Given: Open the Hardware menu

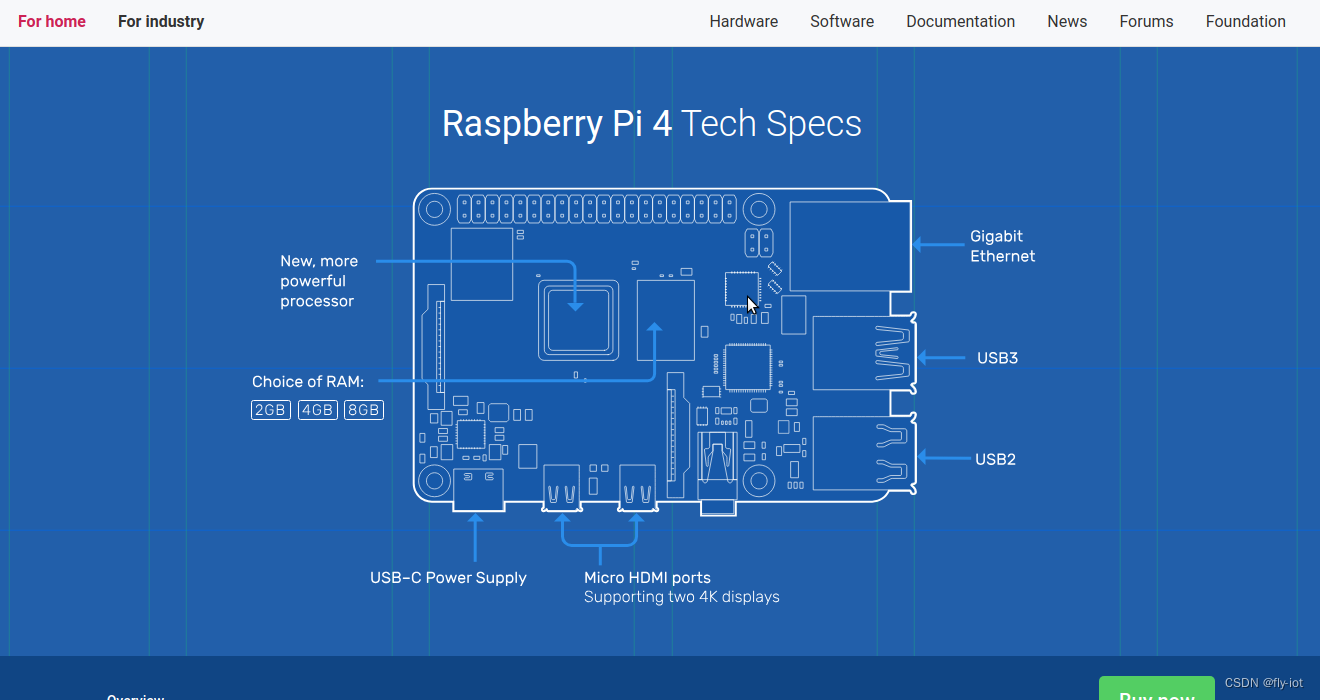Looking at the screenshot, I should (743, 21).
